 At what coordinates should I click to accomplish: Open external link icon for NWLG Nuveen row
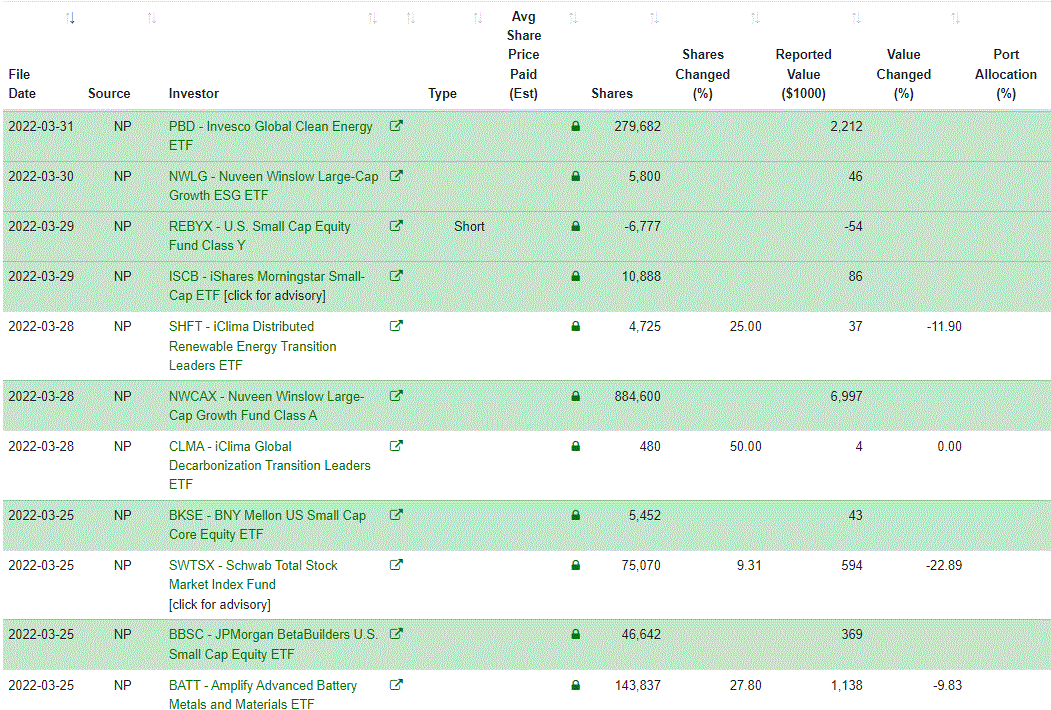pyautogui.click(x=396, y=176)
